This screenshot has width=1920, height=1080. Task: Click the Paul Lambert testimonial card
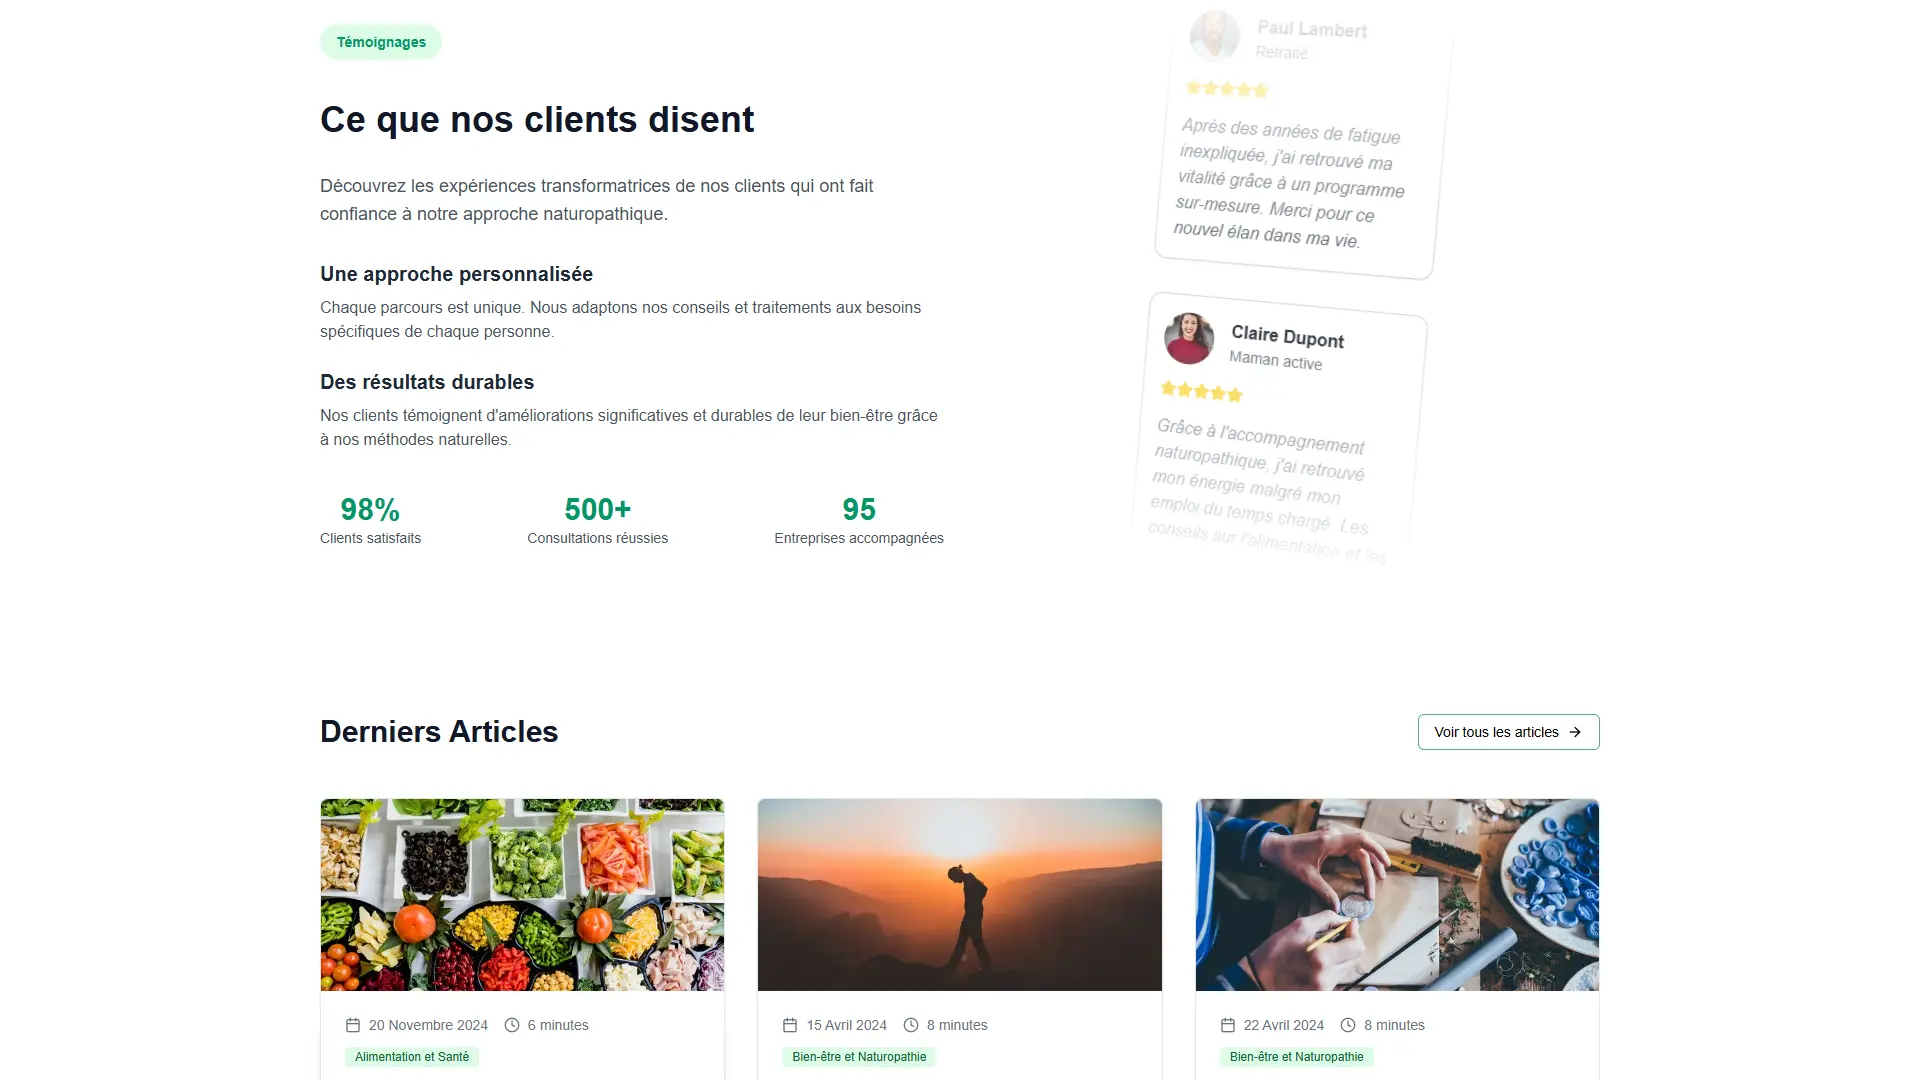point(1303,140)
